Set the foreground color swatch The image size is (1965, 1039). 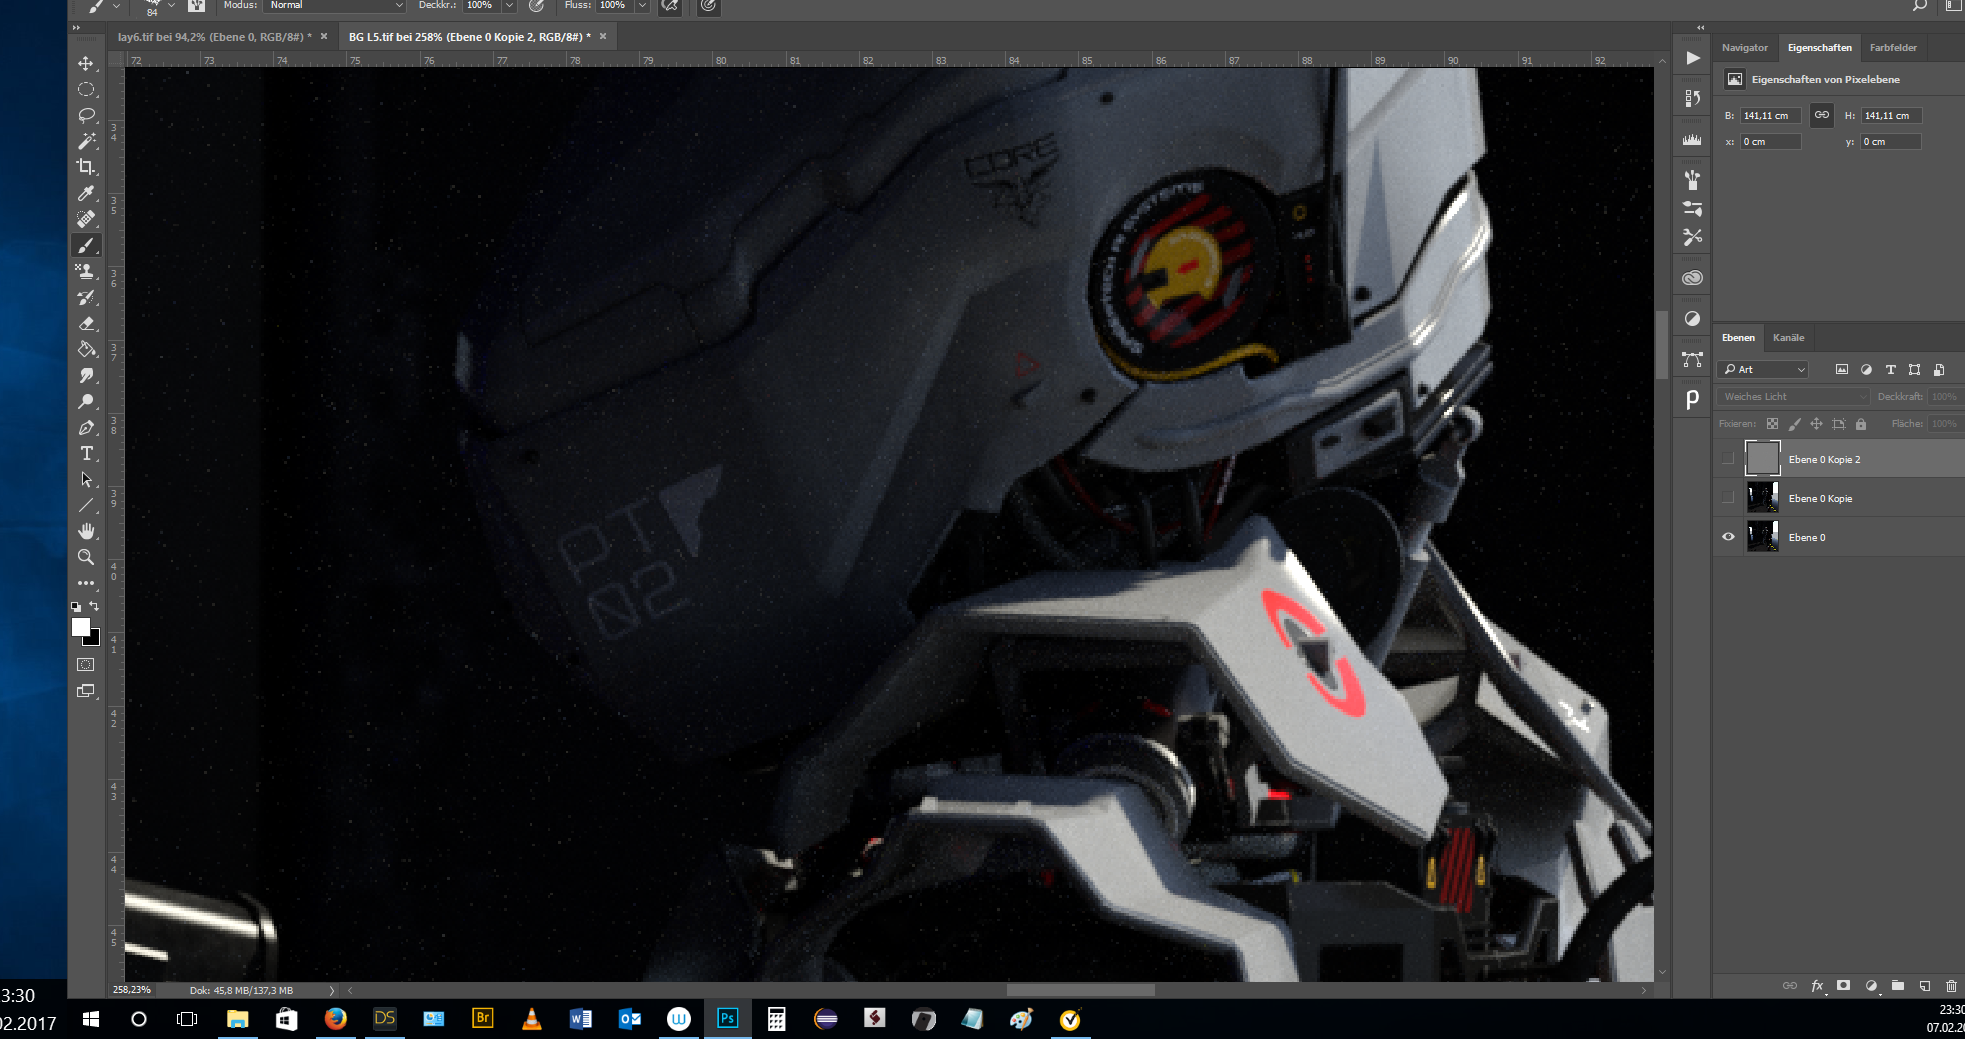click(81, 627)
